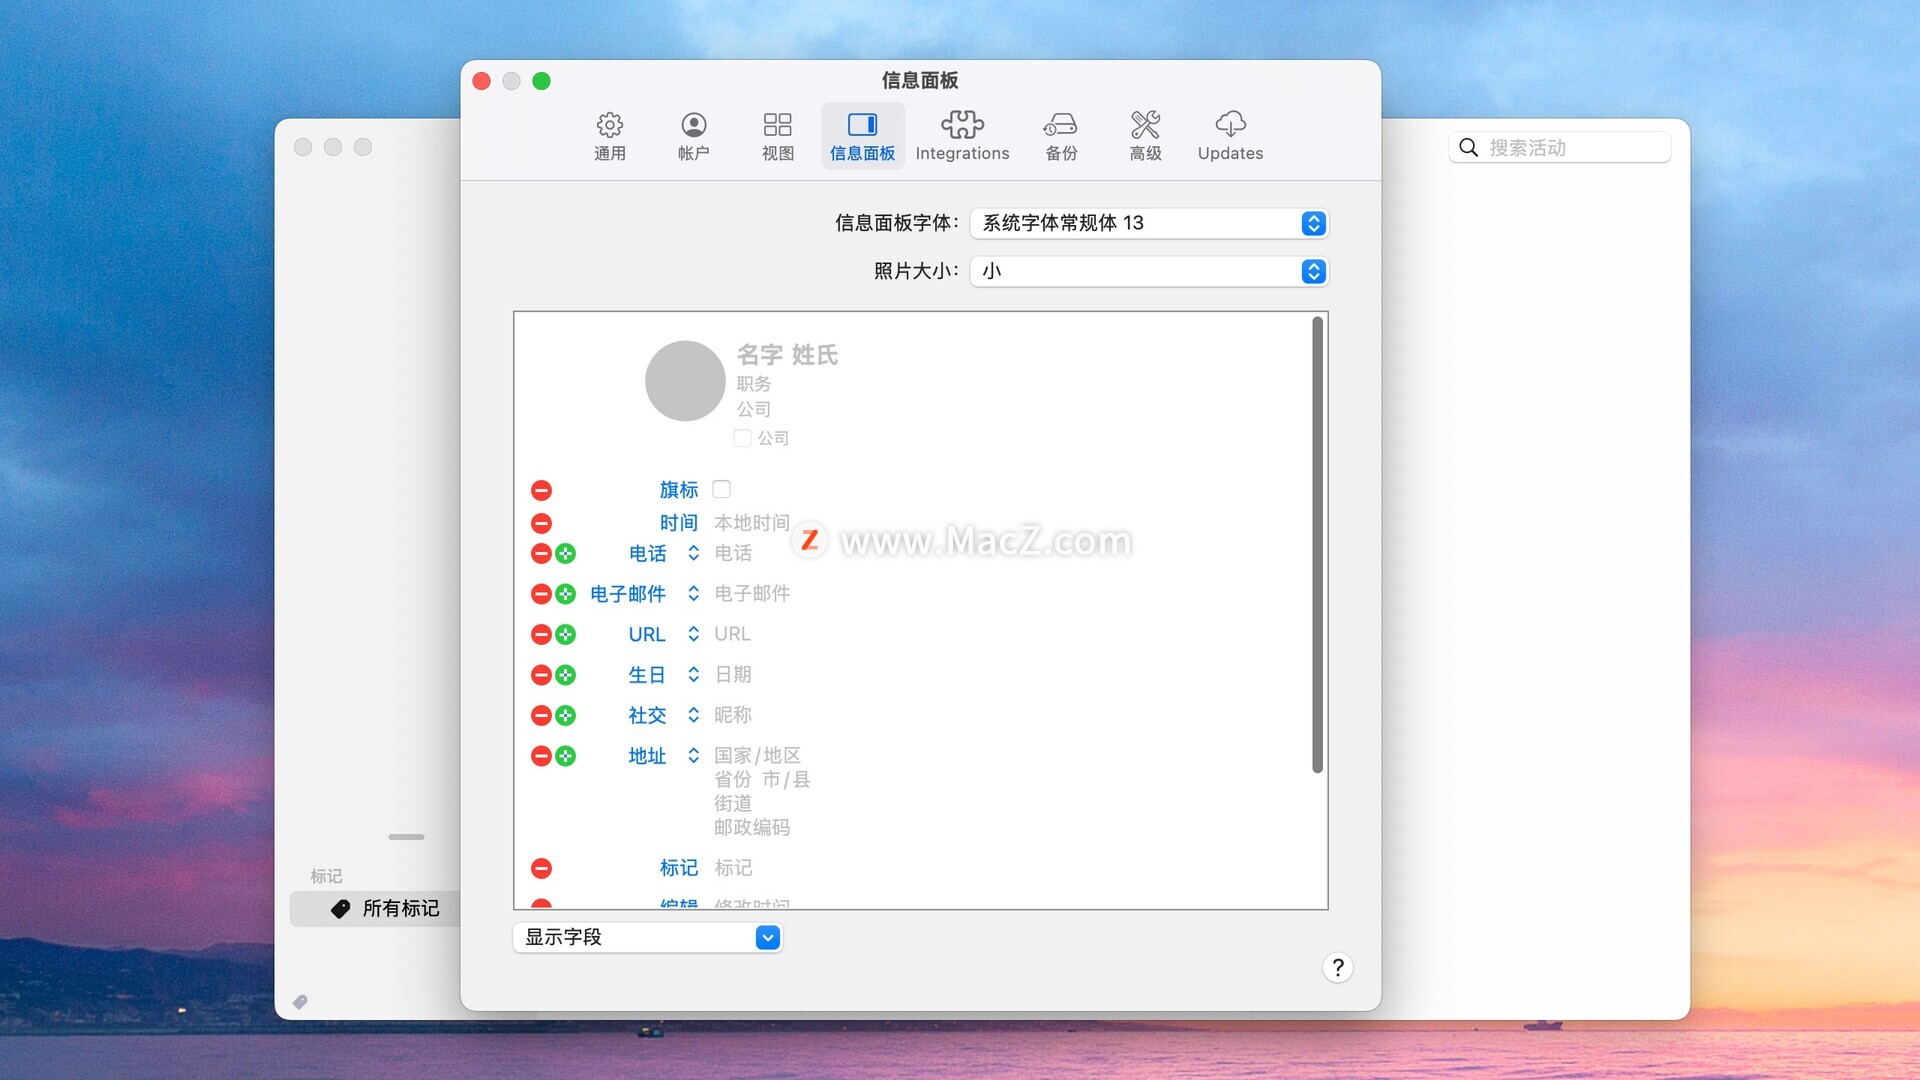Viewport: 1920px width, 1080px height.
Task: Add another URL field with plus
Action: [x=566, y=634]
